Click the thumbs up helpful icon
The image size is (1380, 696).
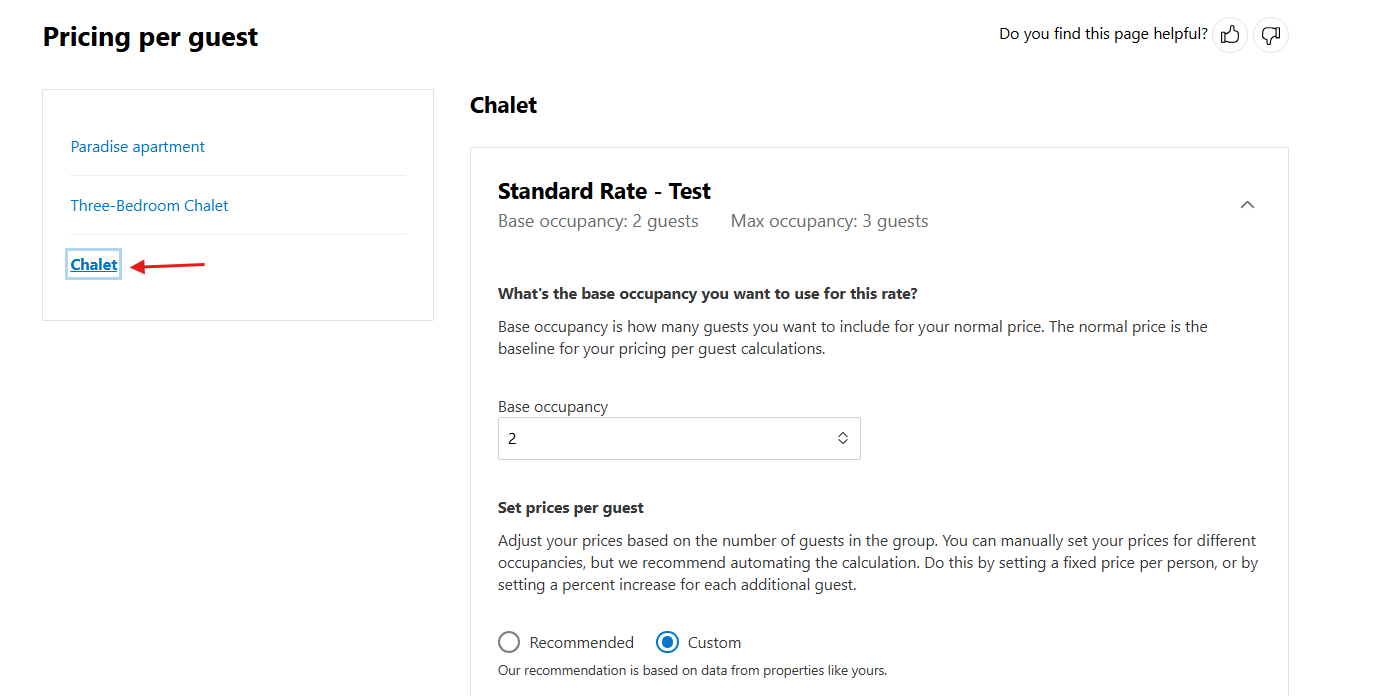click(x=1230, y=35)
